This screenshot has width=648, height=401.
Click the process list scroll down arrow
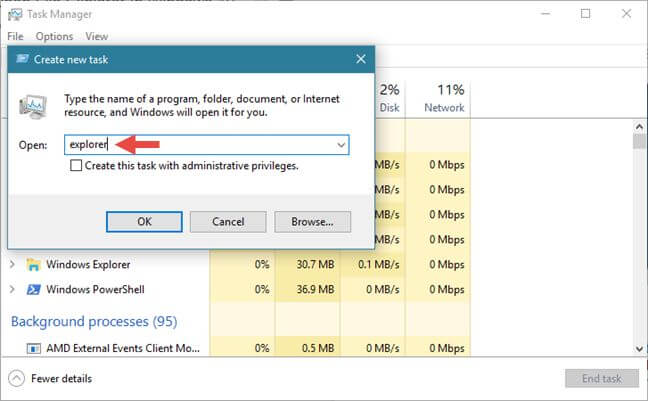coord(639,349)
